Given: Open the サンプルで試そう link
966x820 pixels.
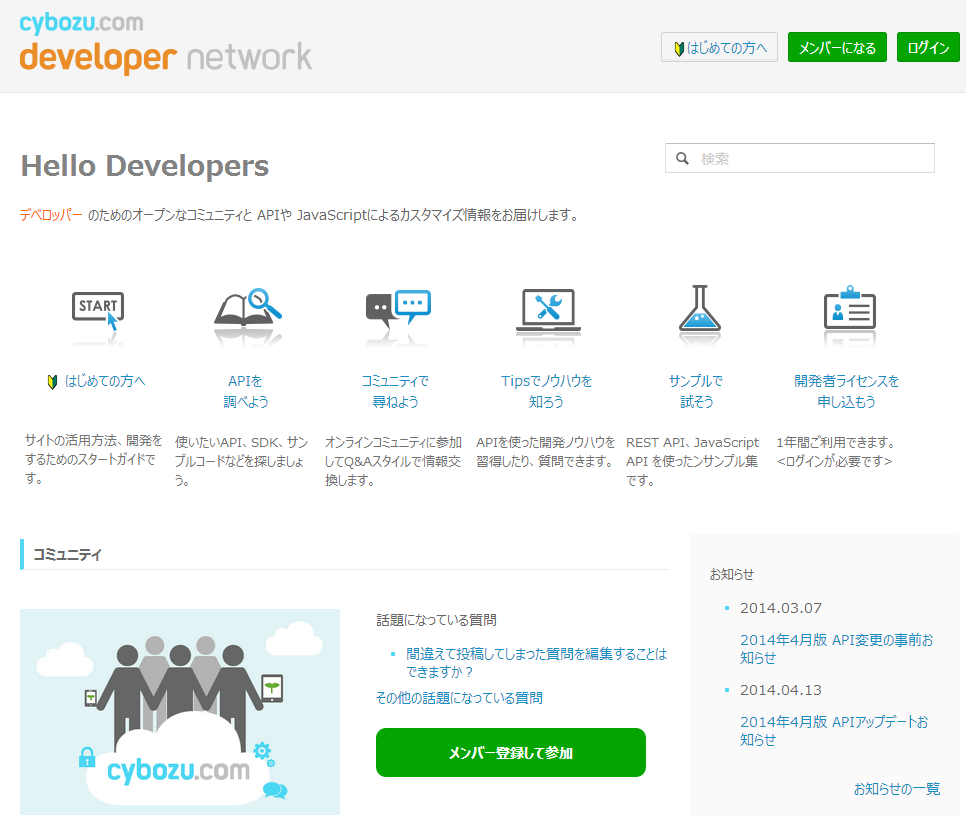Looking at the screenshot, I should point(696,391).
